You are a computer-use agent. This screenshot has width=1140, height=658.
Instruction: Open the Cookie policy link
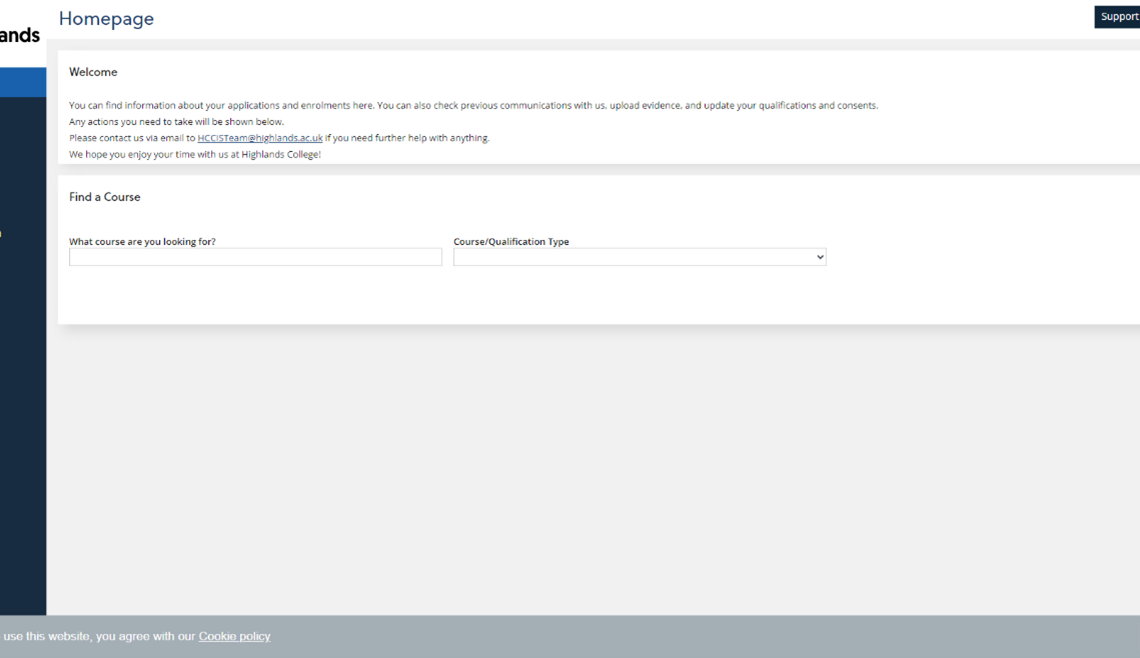coord(234,636)
